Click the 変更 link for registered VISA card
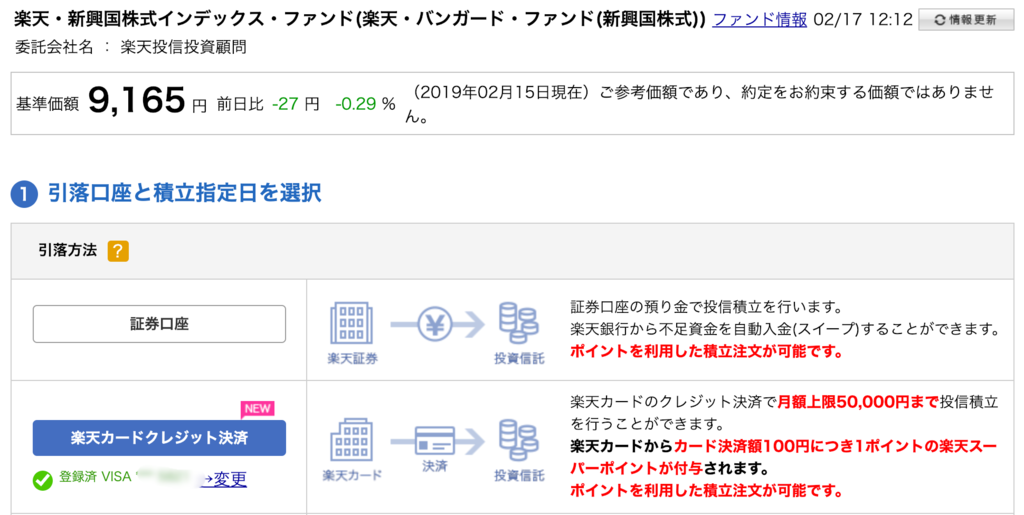The image size is (1024, 515). (x=225, y=480)
